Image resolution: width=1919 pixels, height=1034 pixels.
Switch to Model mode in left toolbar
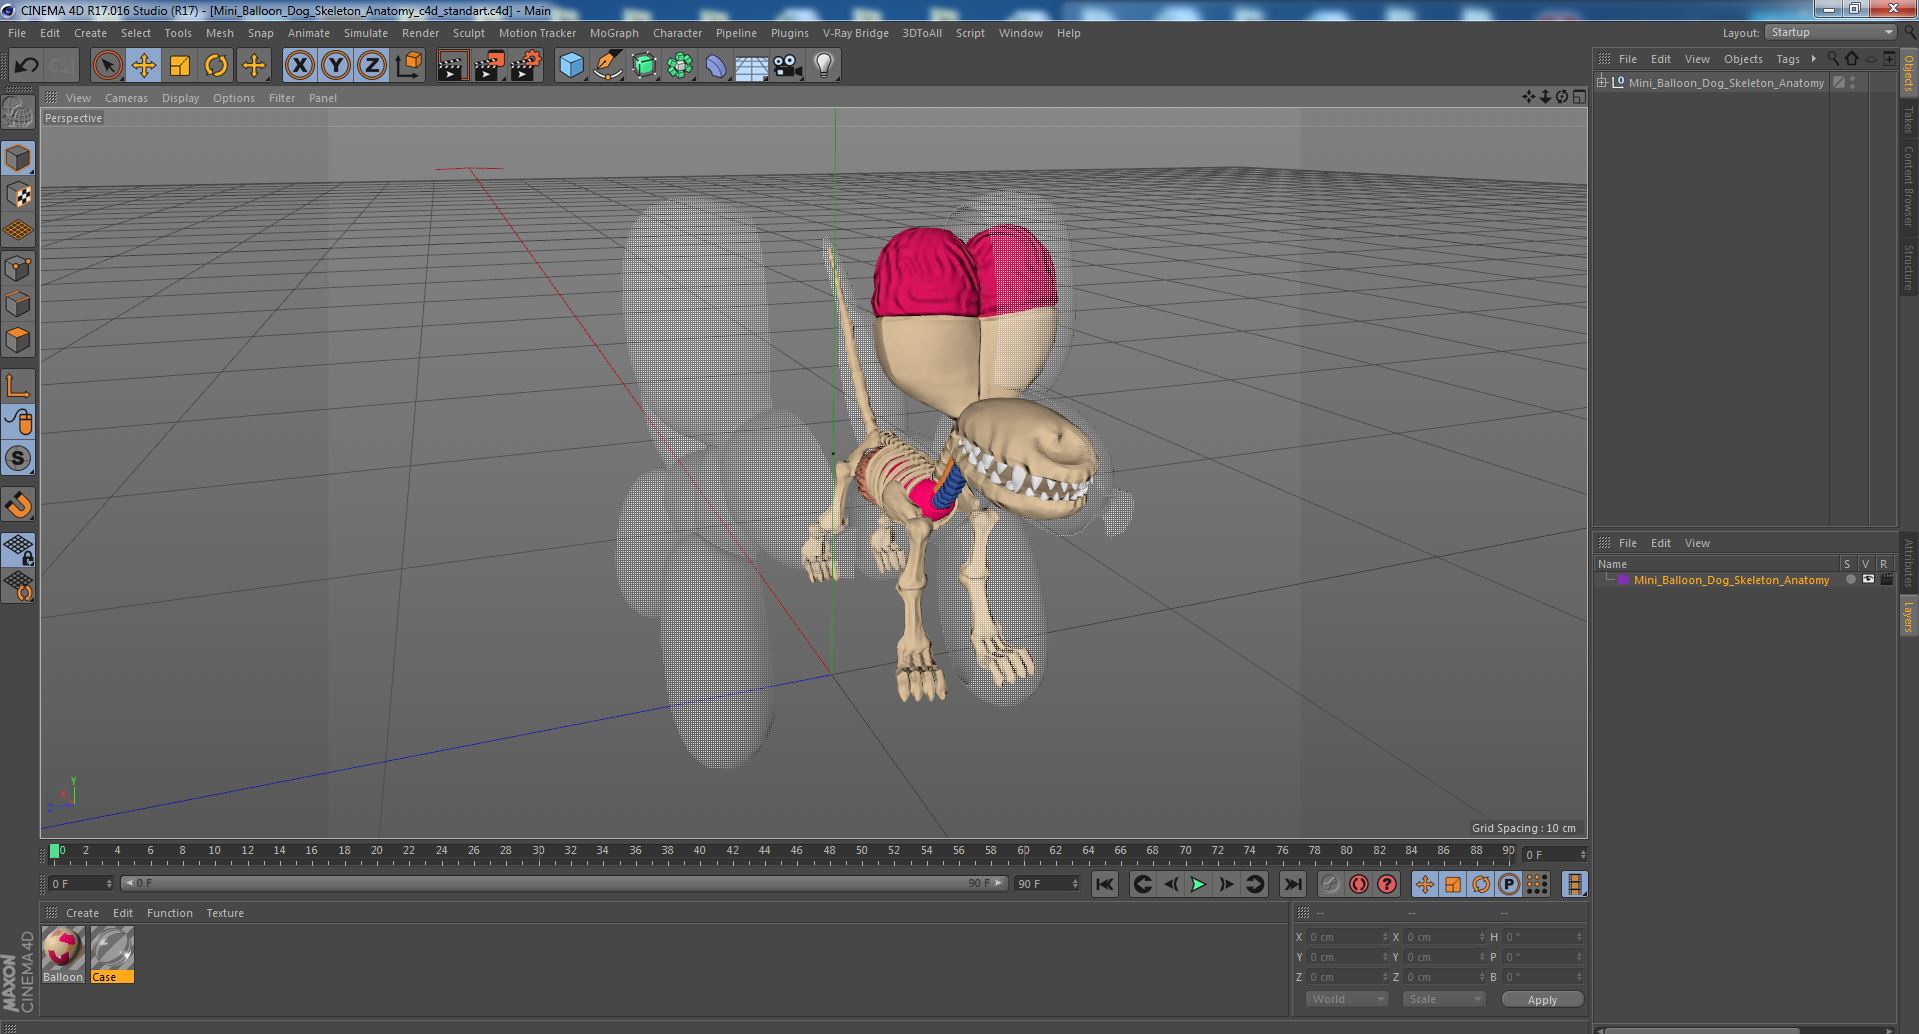point(18,159)
